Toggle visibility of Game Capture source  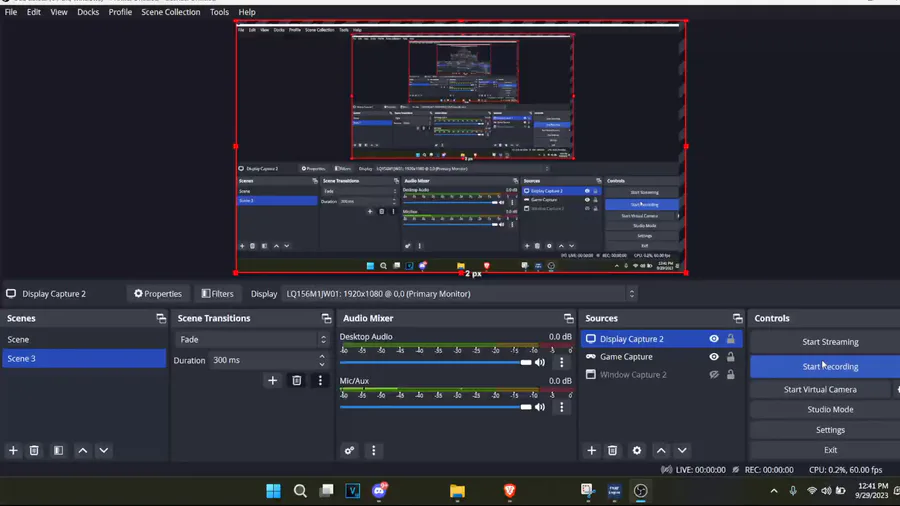tap(714, 357)
